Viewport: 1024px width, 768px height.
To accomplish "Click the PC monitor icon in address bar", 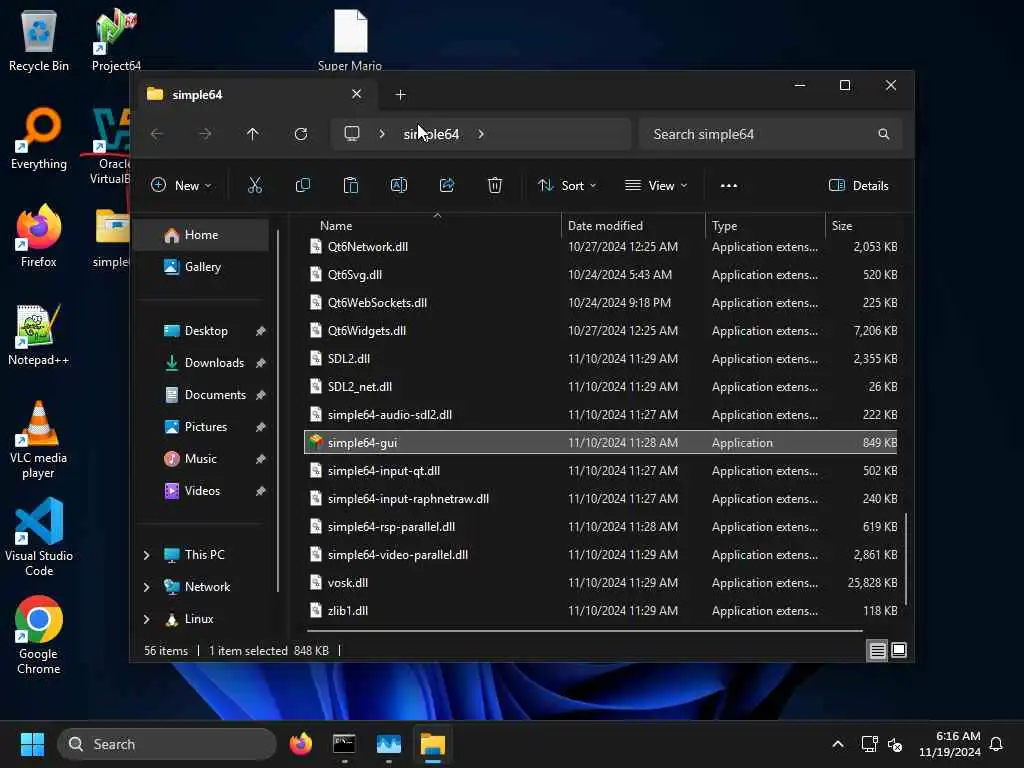I will point(352,134).
